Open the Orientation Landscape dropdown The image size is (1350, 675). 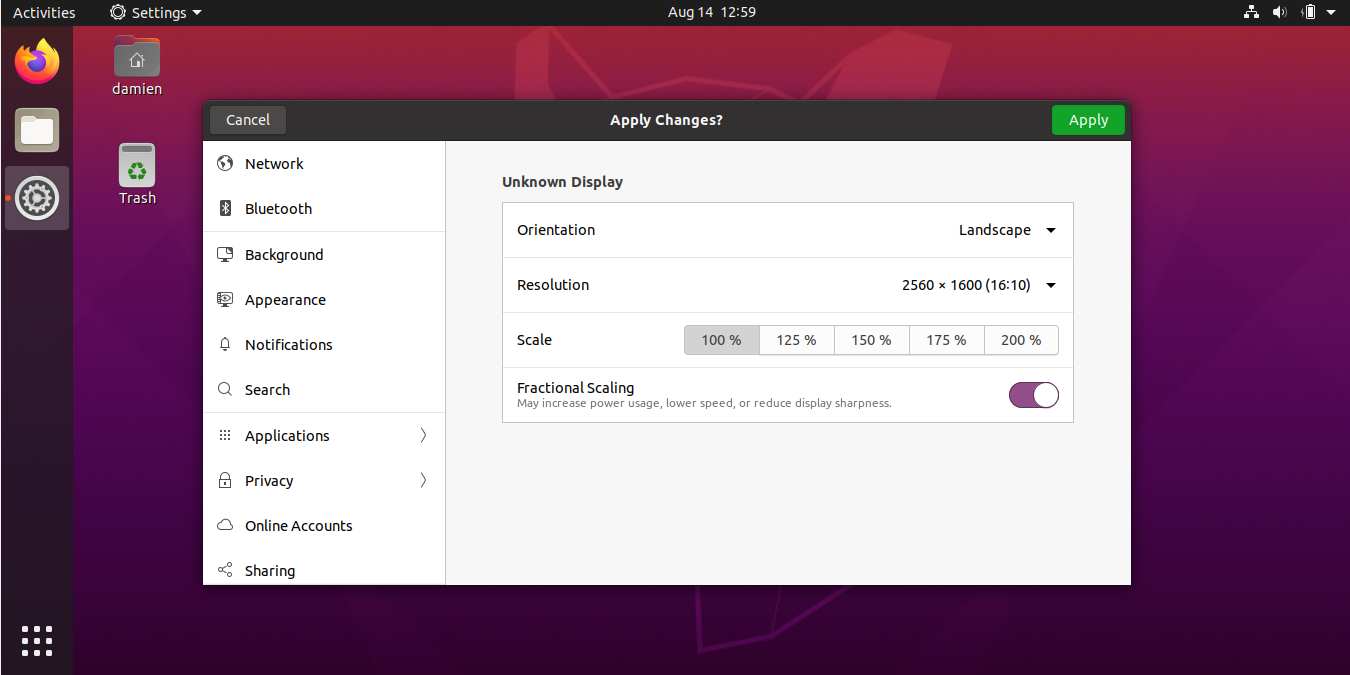pyautogui.click(x=1007, y=230)
